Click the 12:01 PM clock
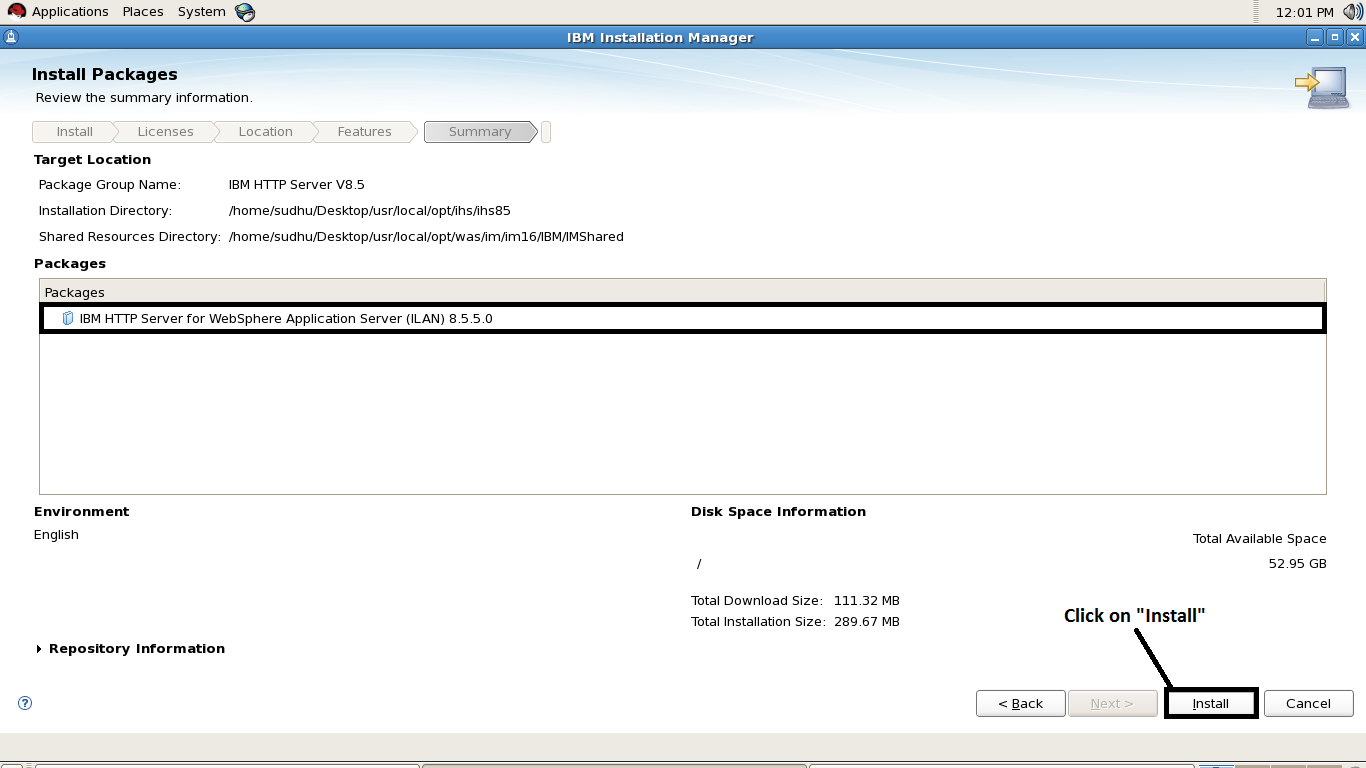This screenshot has height=768, width=1366. tap(1305, 12)
